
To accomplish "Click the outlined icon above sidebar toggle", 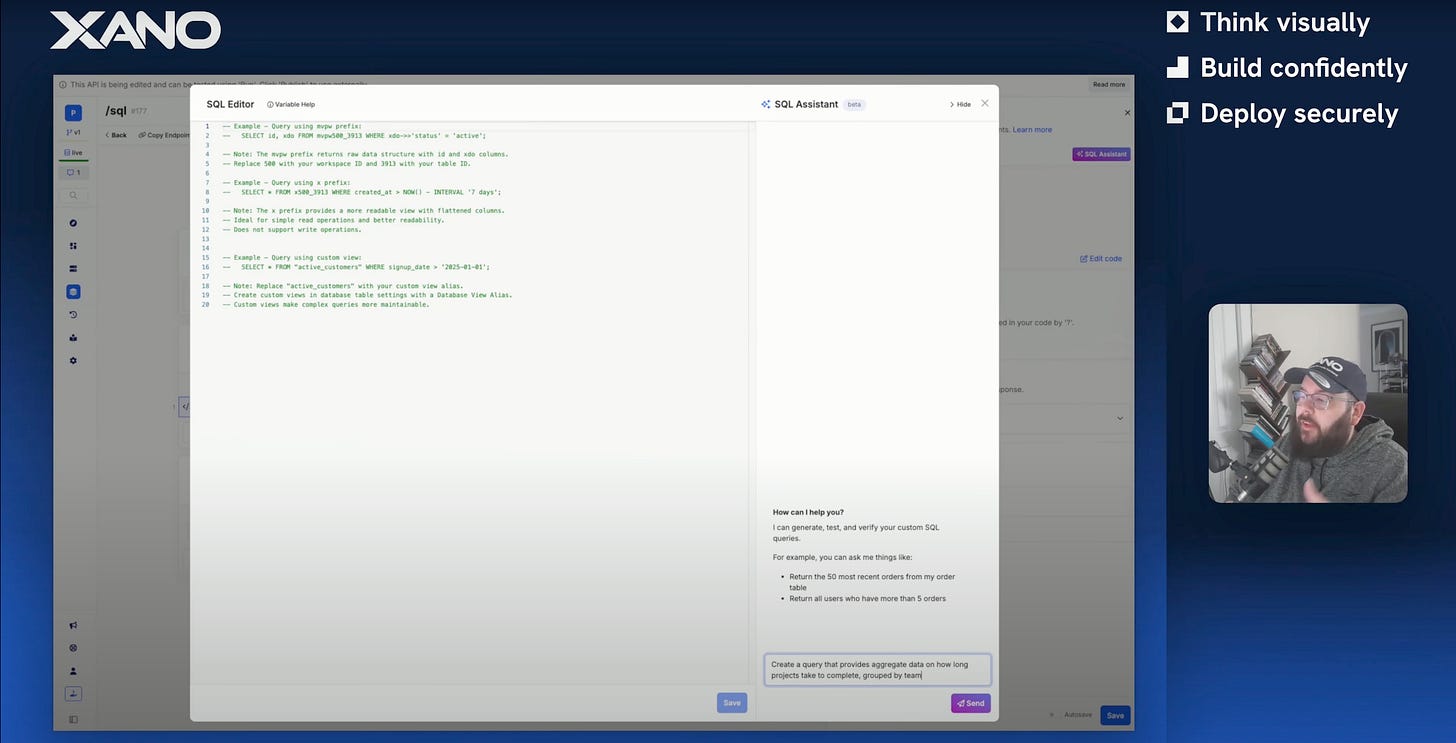I will pyautogui.click(x=73, y=694).
